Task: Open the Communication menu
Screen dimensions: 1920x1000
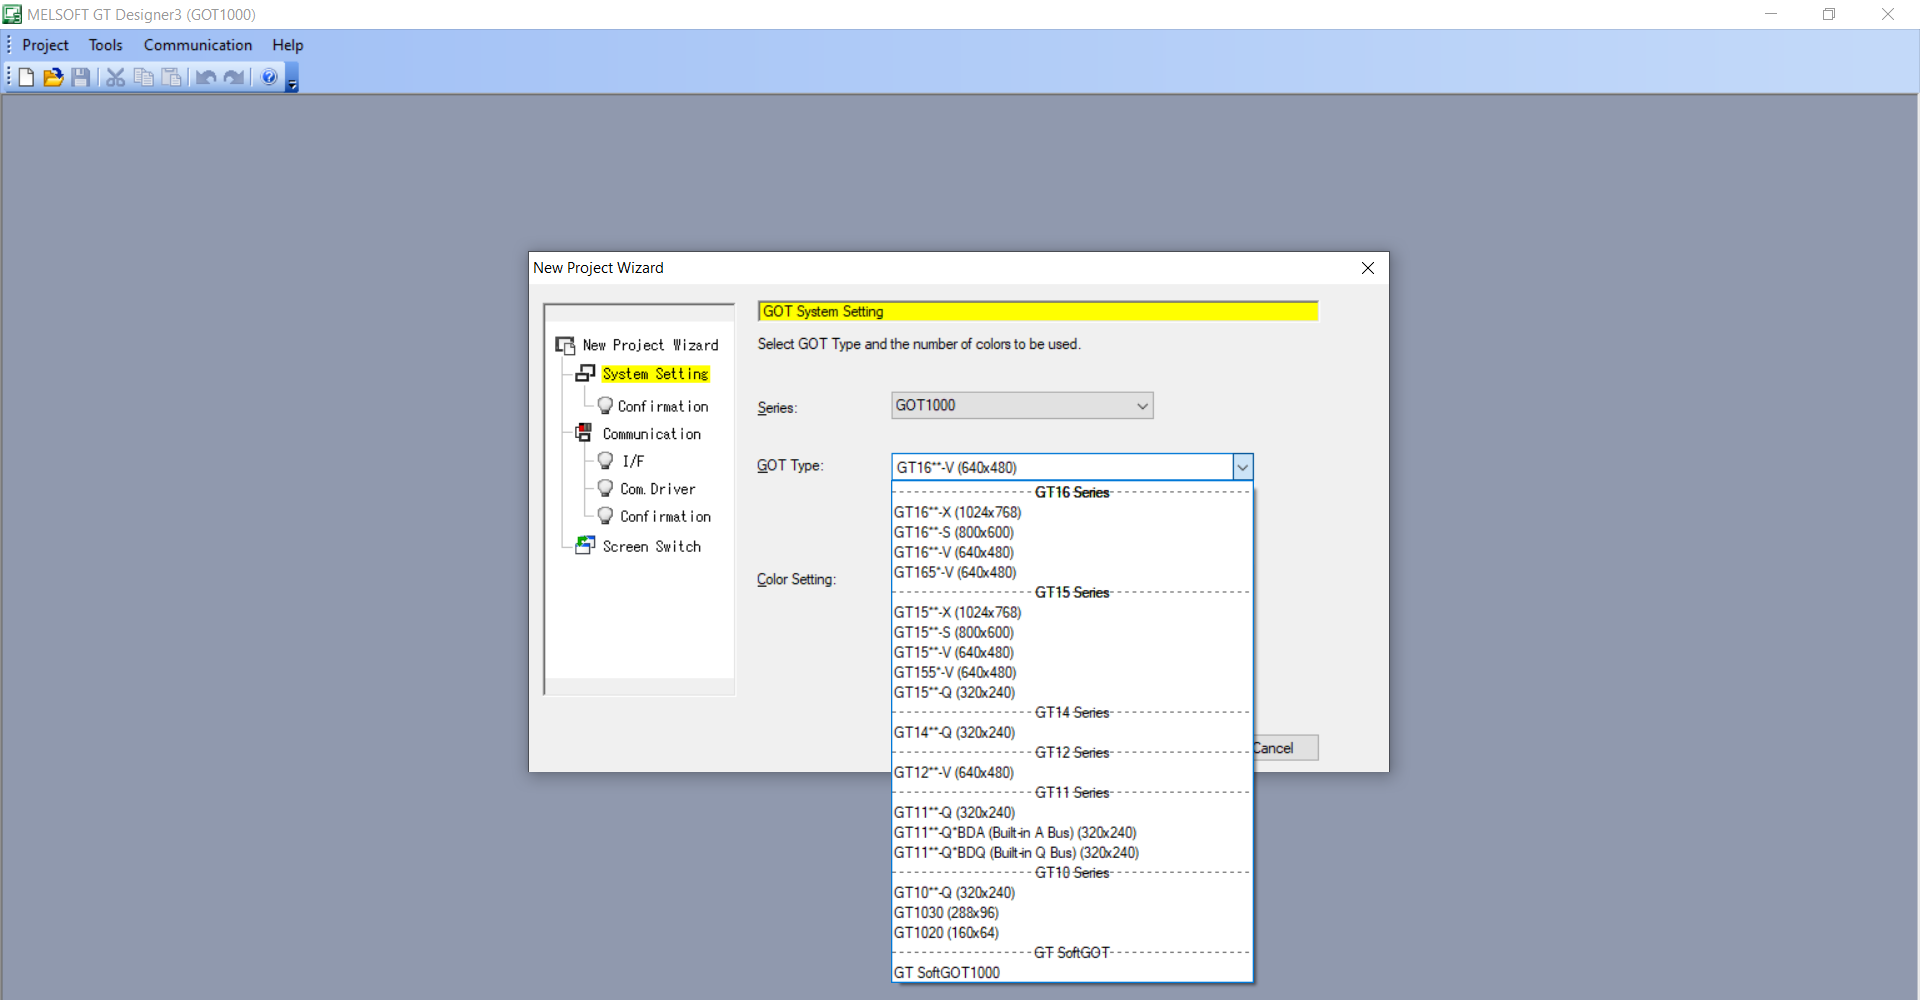Action: 198,45
